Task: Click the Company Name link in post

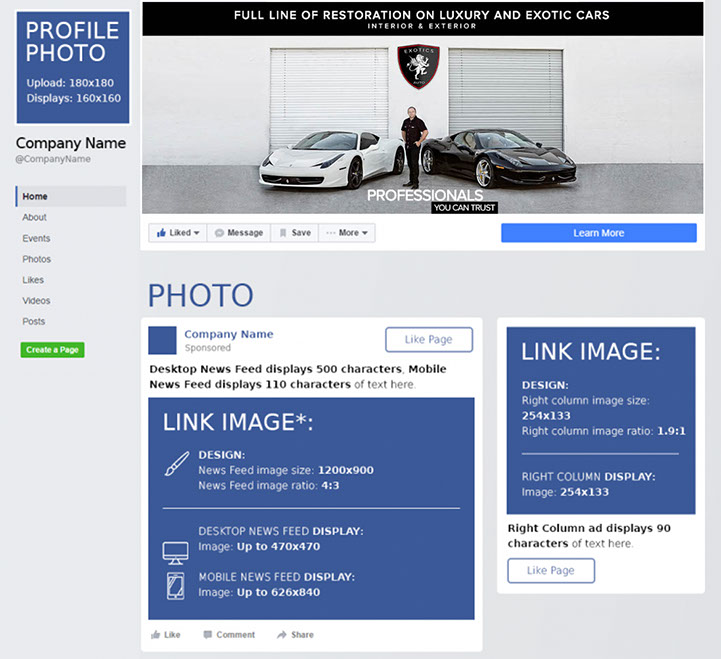Action: [229, 334]
